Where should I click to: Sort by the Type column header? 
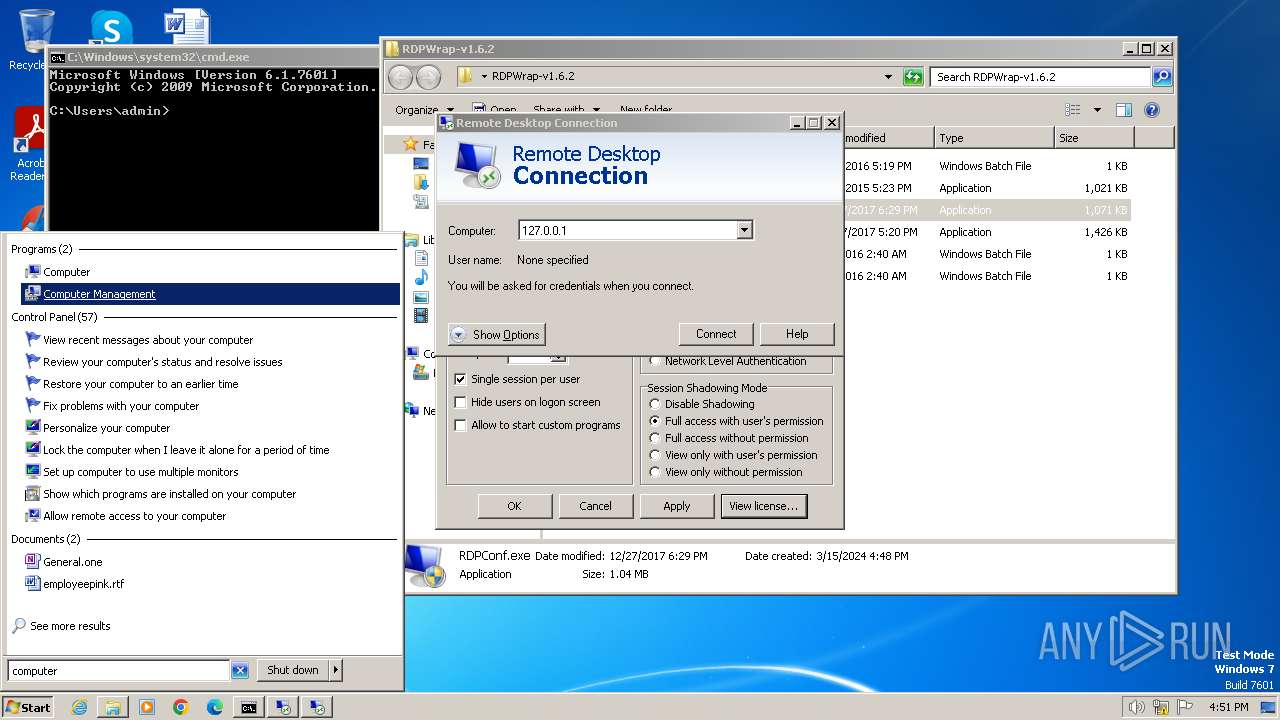point(994,138)
